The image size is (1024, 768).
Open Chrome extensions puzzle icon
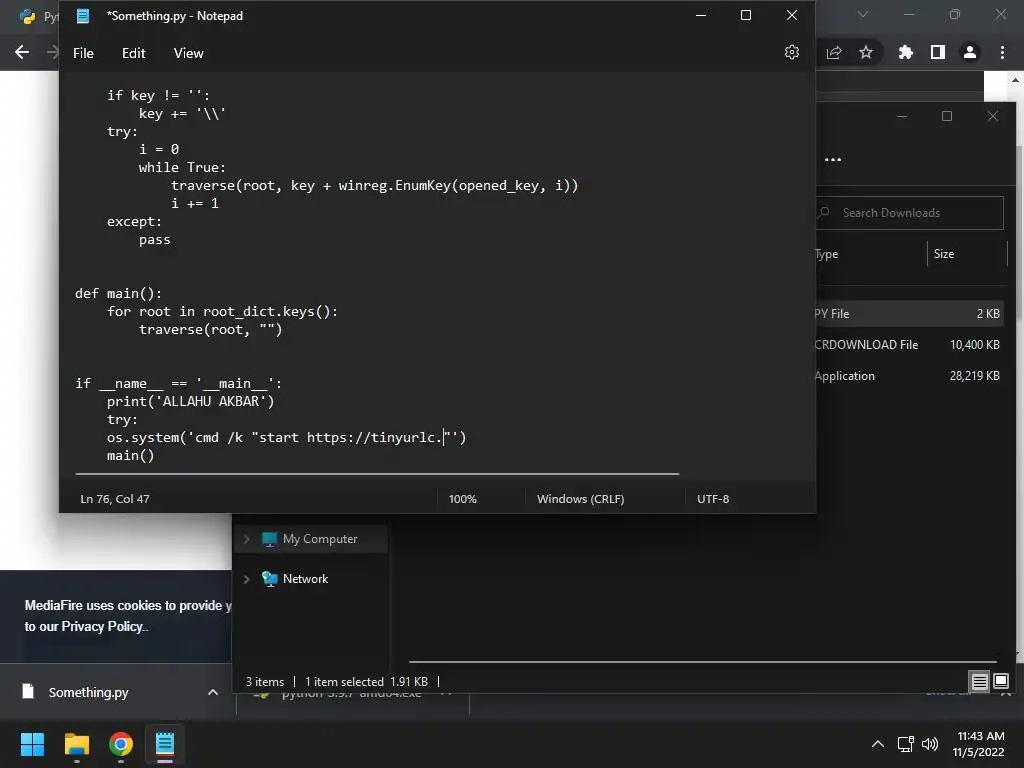pyautogui.click(x=905, y=52)
